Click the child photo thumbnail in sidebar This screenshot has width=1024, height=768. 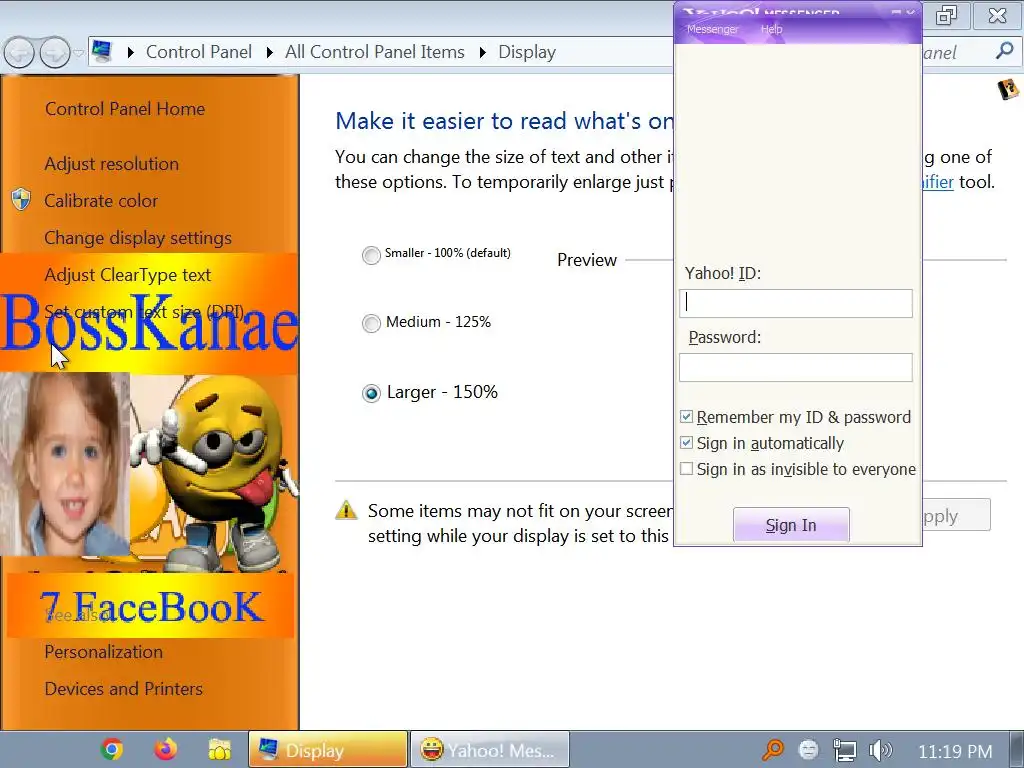click(65, 464)
